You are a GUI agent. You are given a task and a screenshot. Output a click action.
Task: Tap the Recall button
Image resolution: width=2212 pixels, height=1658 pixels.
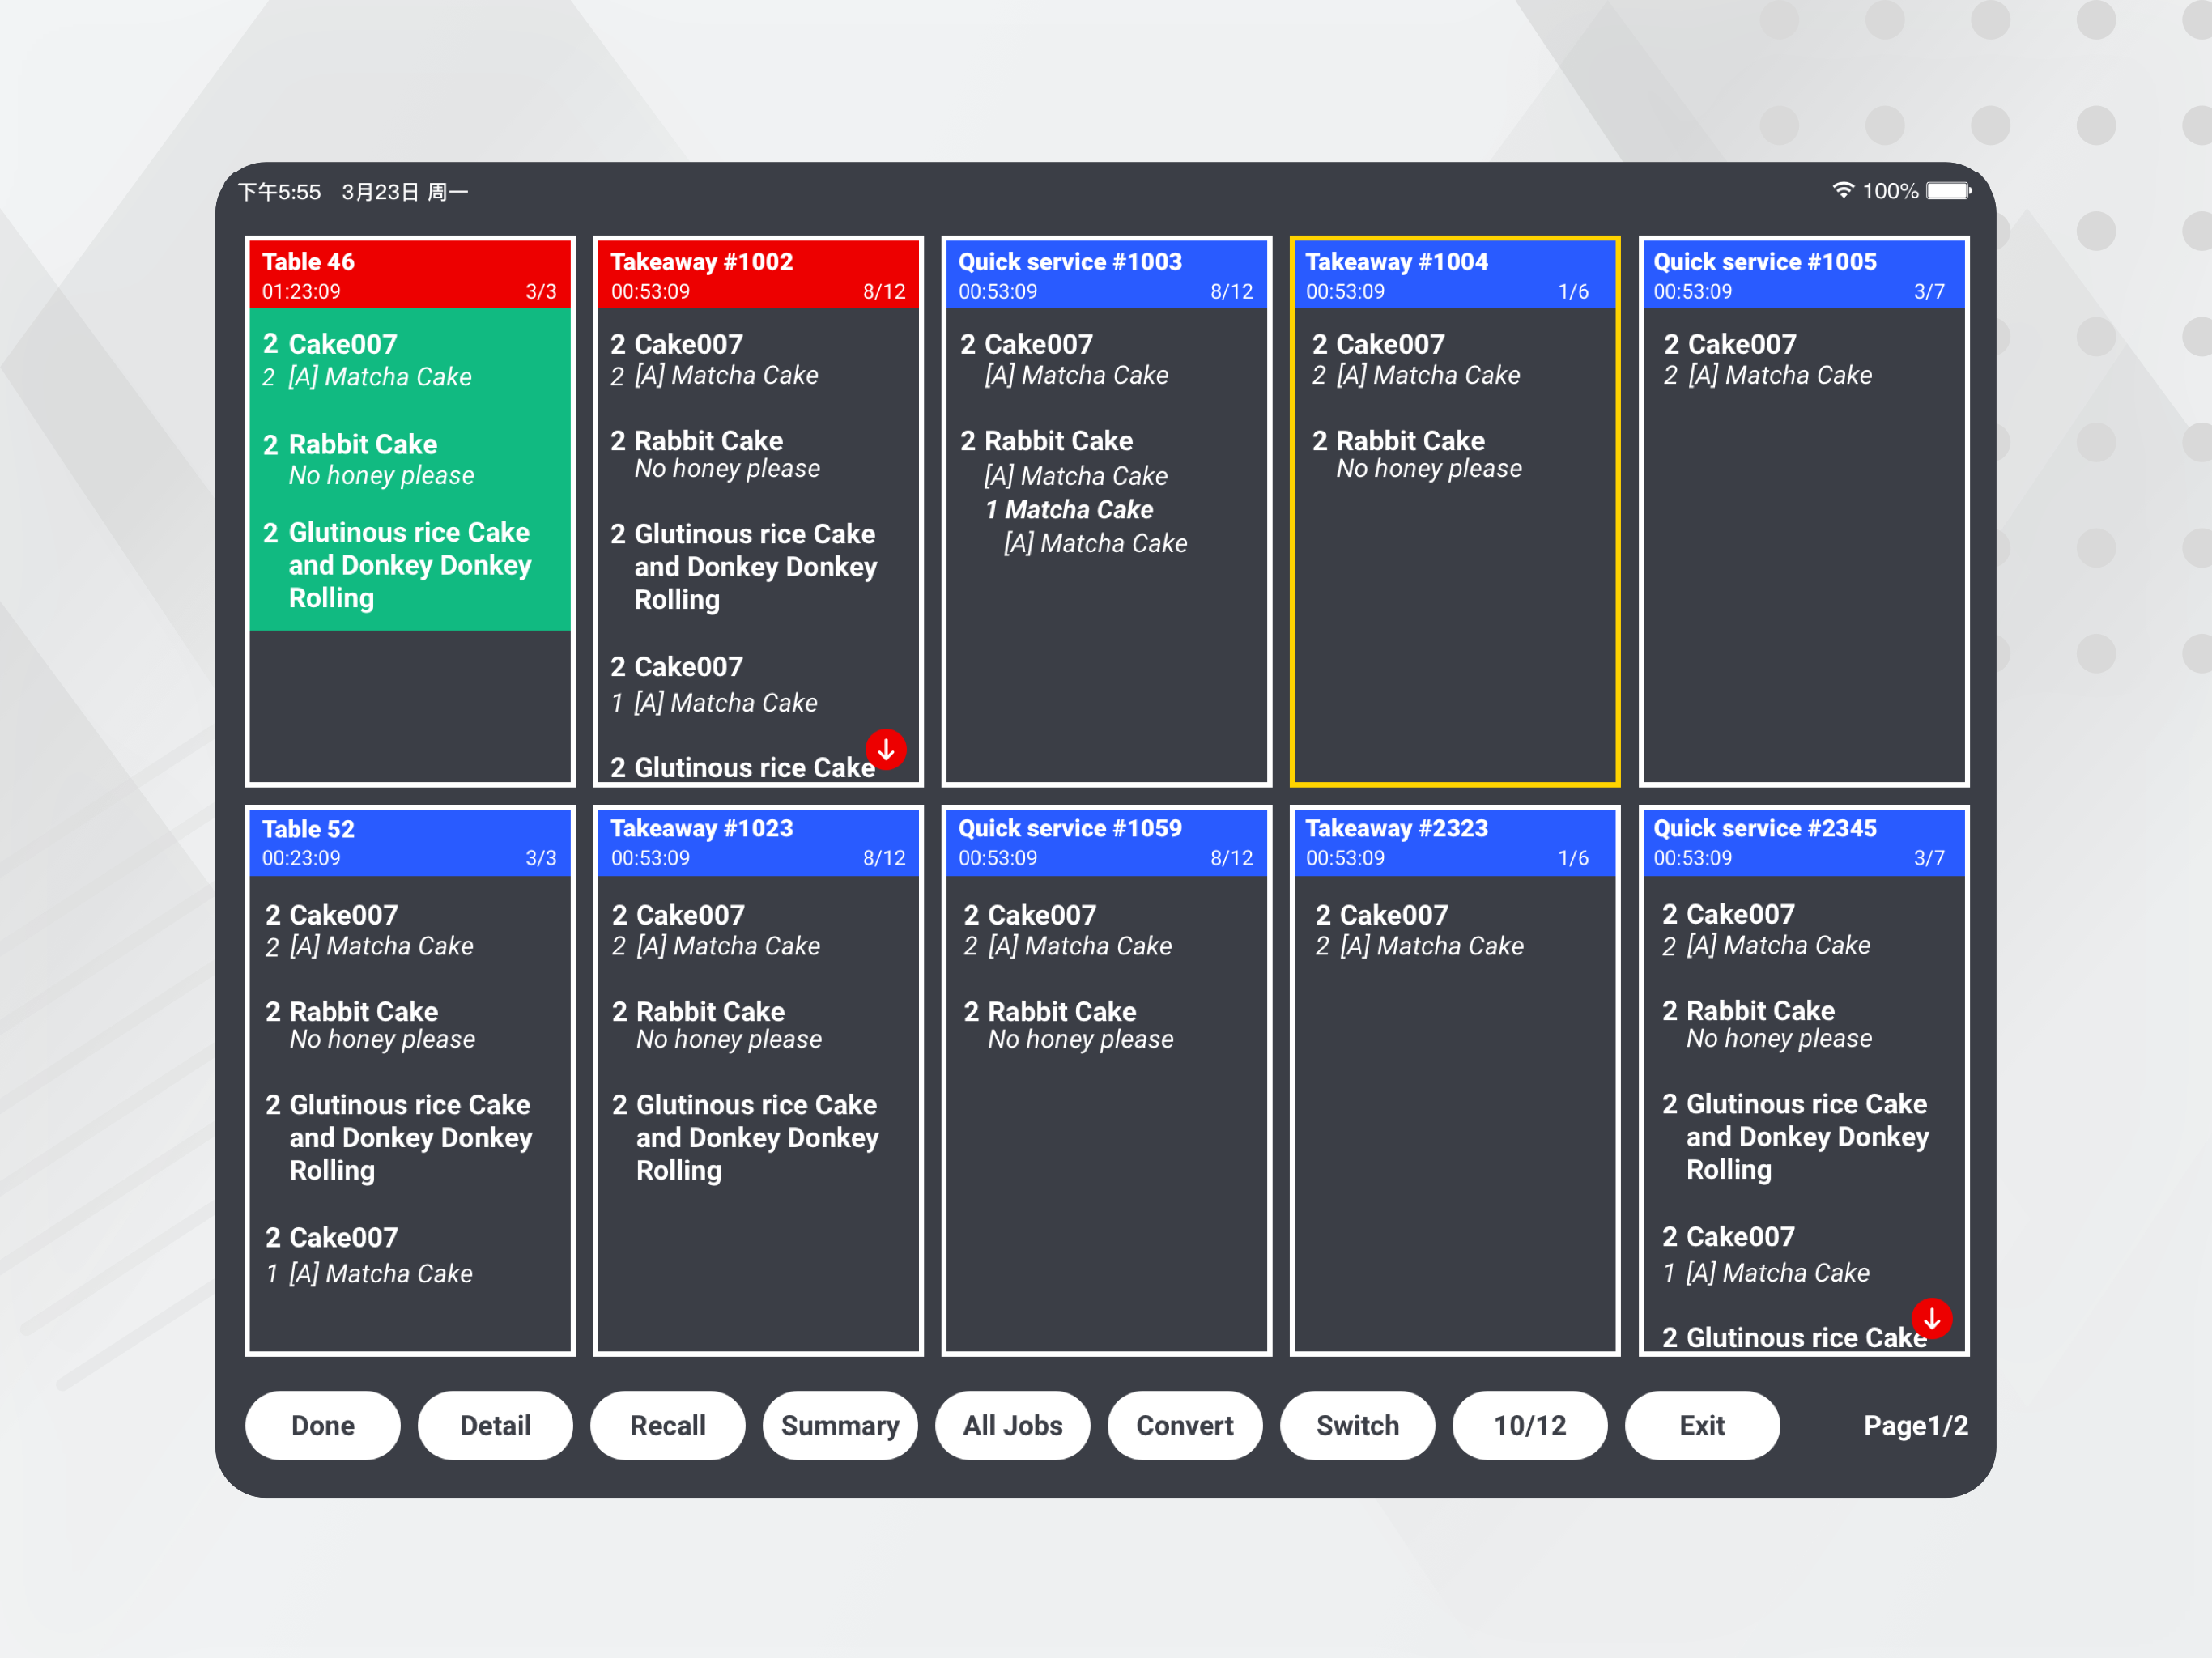[x=668, y=1425]
